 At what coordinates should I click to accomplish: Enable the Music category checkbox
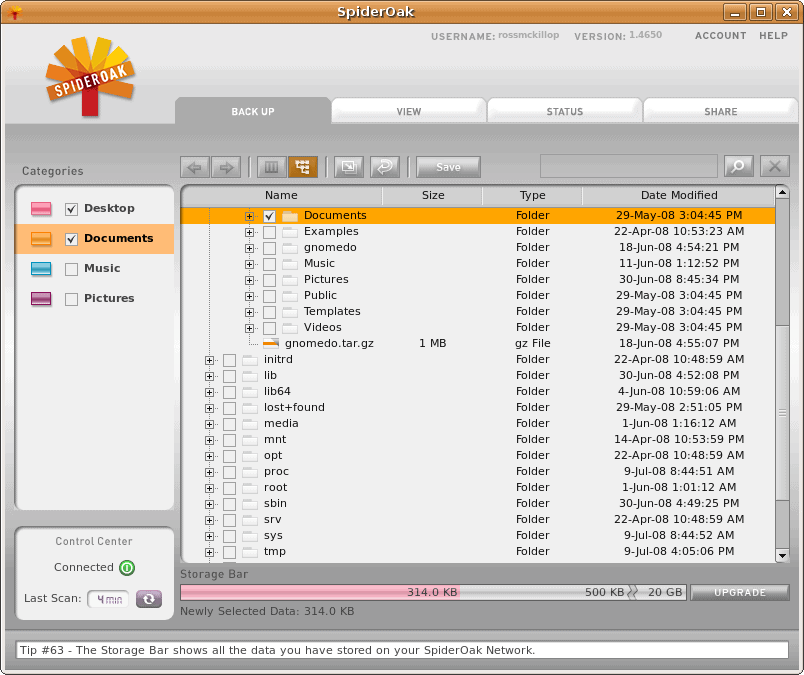[x=71, y=269]
